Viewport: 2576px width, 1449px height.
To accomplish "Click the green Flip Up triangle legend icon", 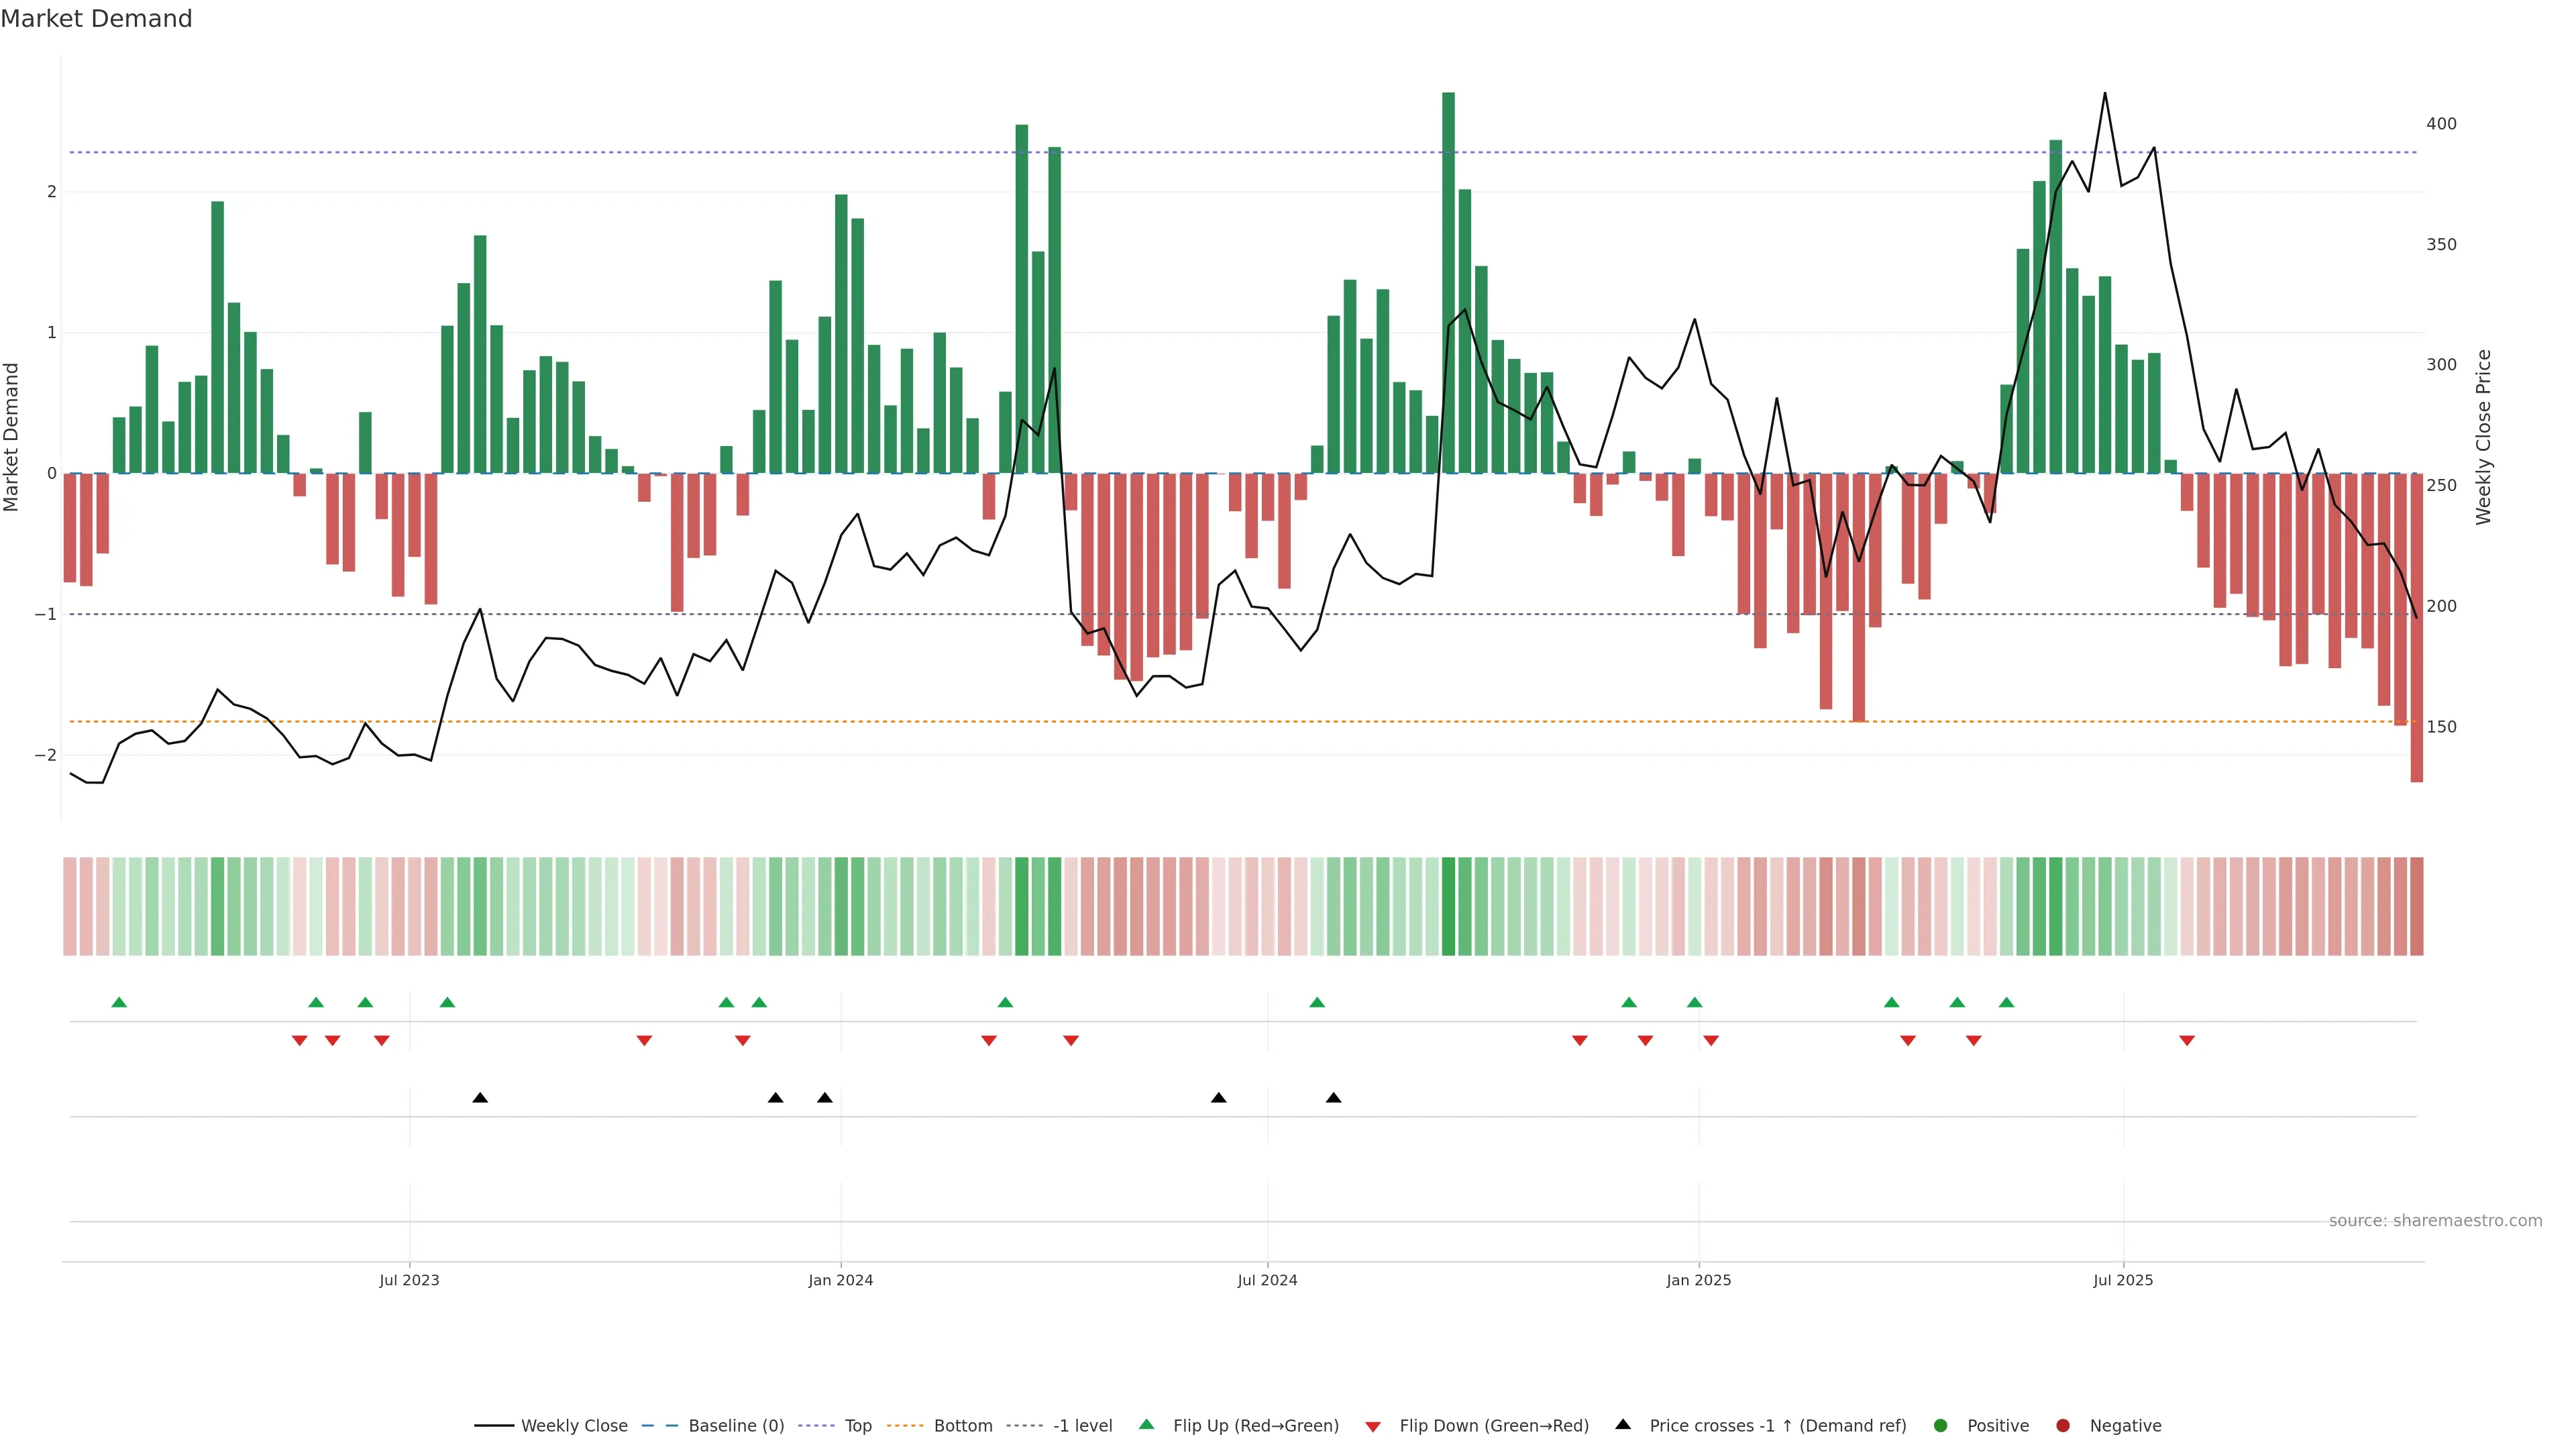I will tap(1146, 1424).
